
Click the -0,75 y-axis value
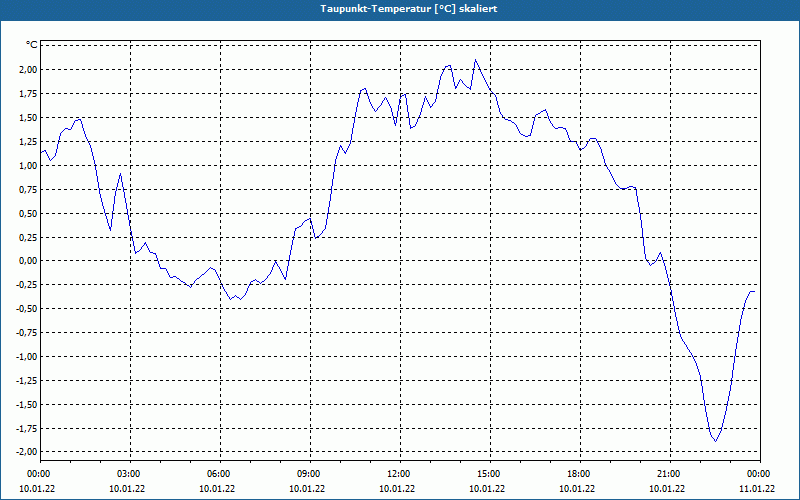coord(27,333)
